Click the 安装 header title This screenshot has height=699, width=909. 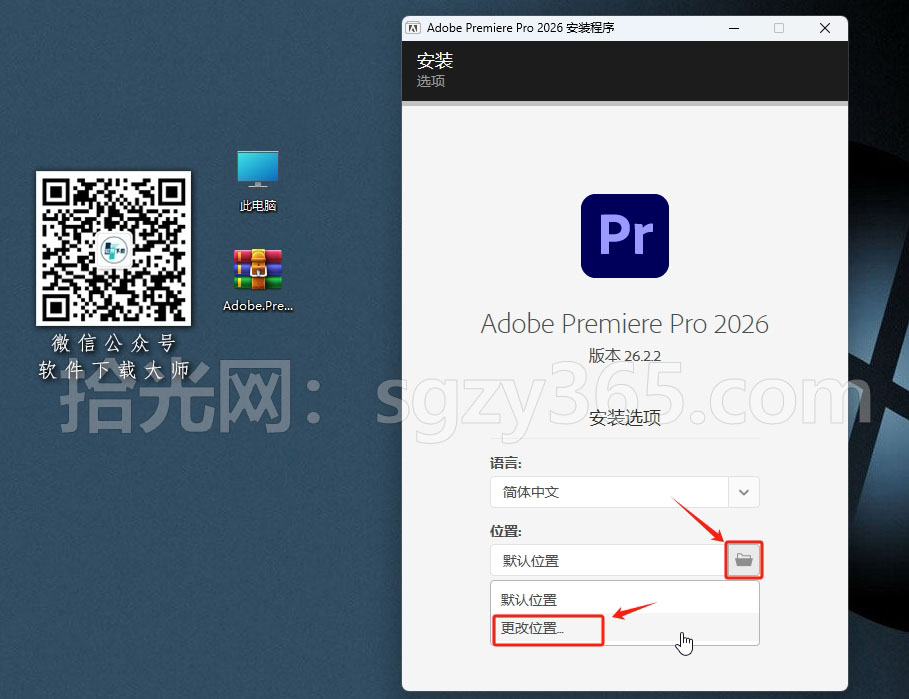point(435,60)
